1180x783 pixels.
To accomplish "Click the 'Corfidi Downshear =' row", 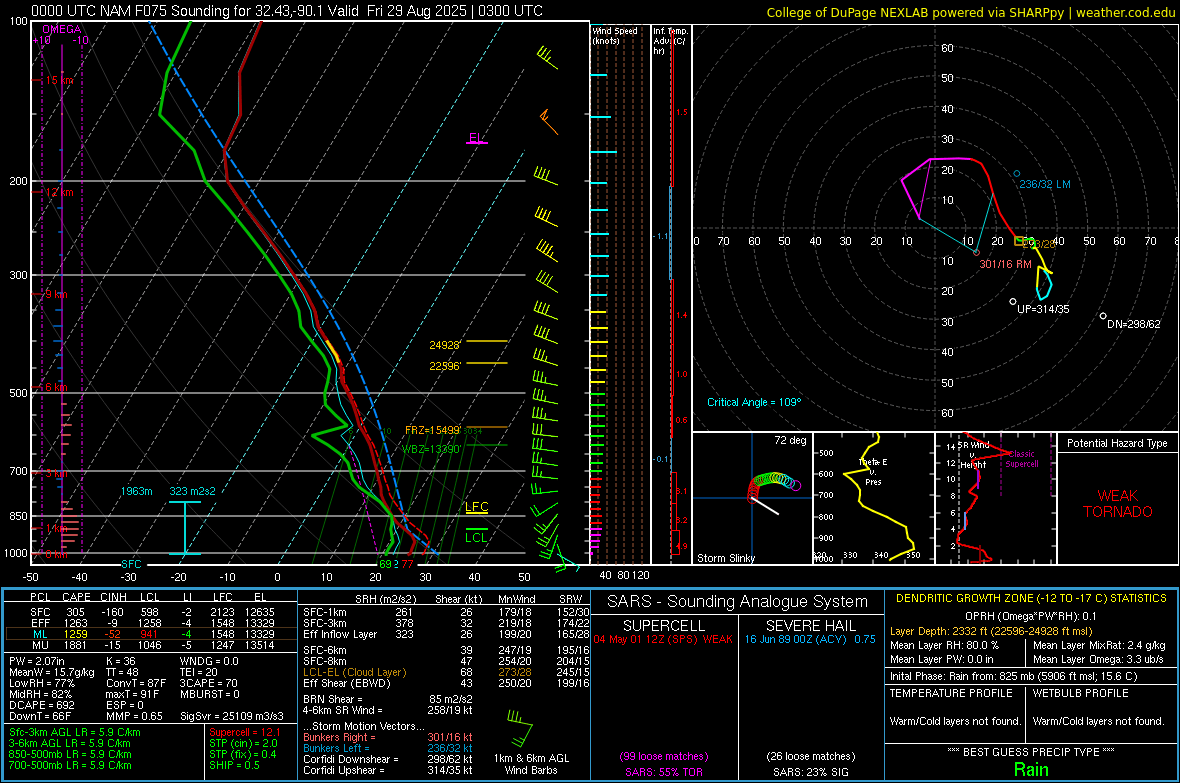I will (x=388, y=760).
